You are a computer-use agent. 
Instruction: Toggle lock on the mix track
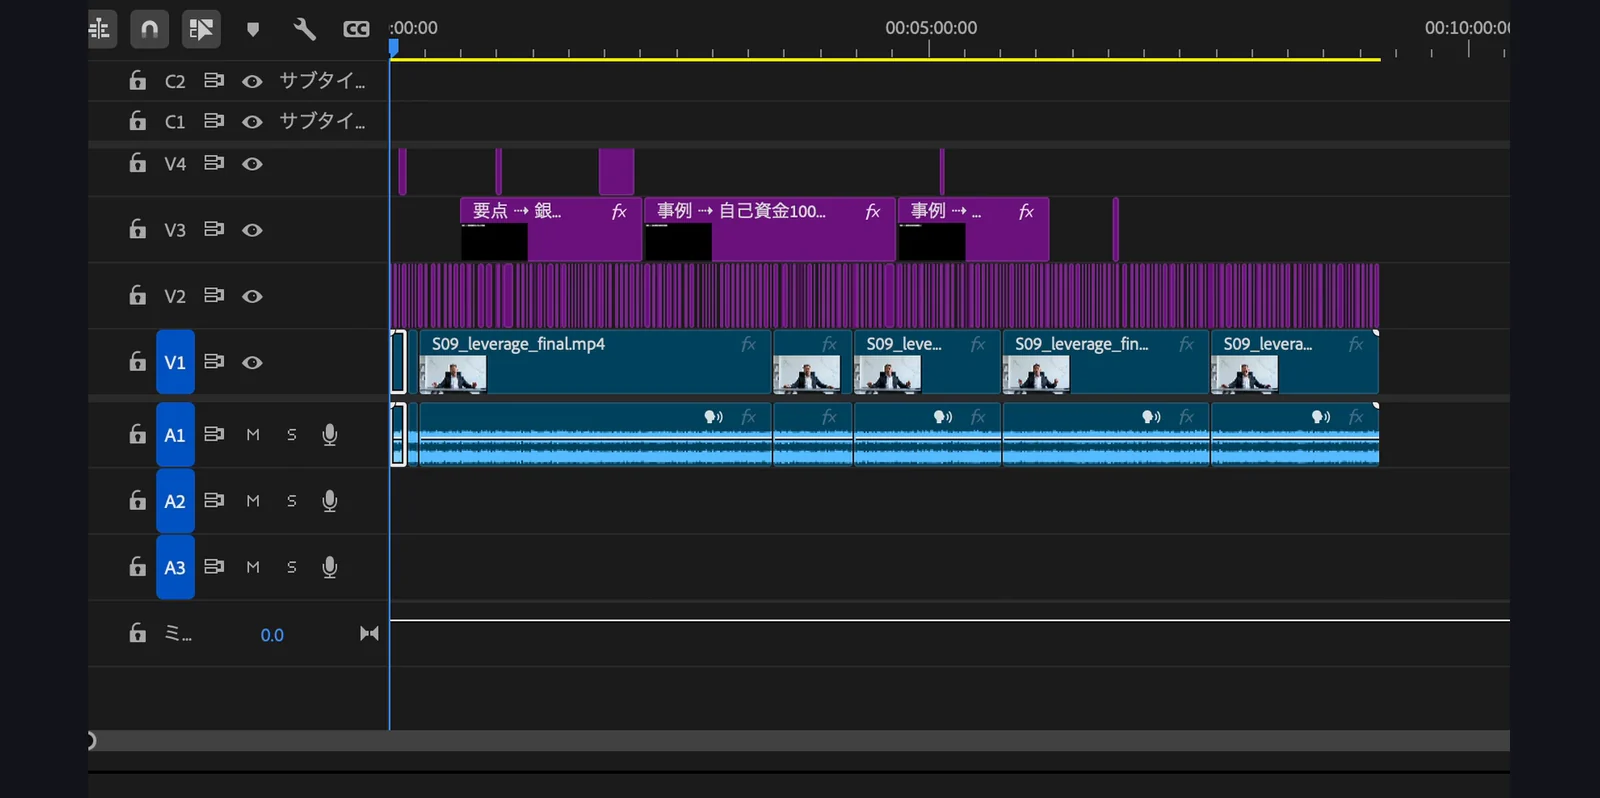coord(138,632)
